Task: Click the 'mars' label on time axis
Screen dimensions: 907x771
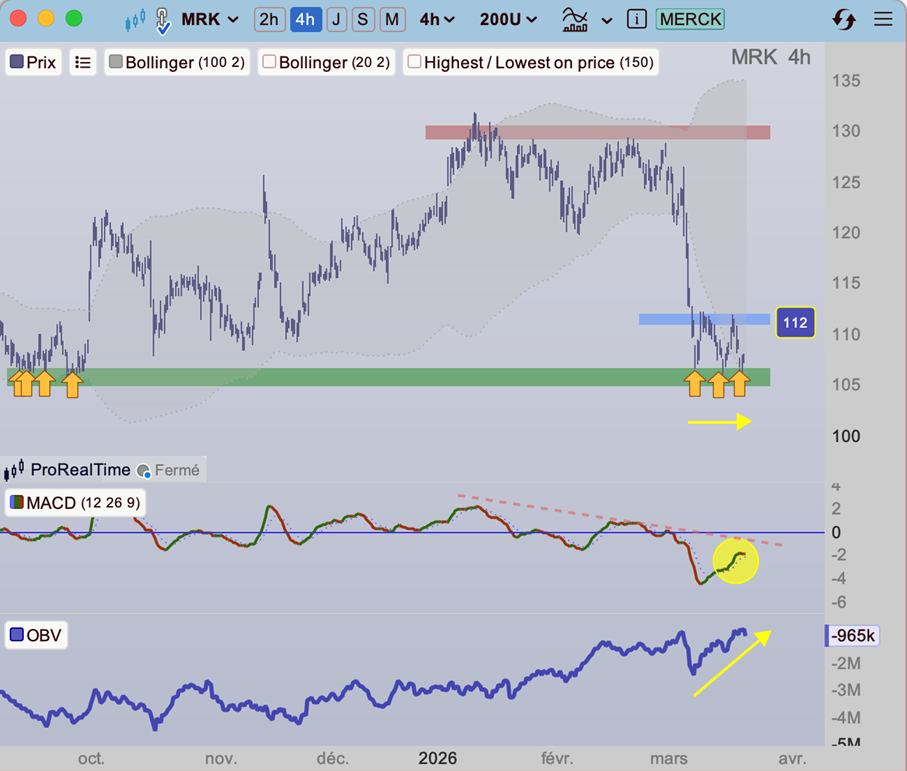Action: click(x=669, y=758)
